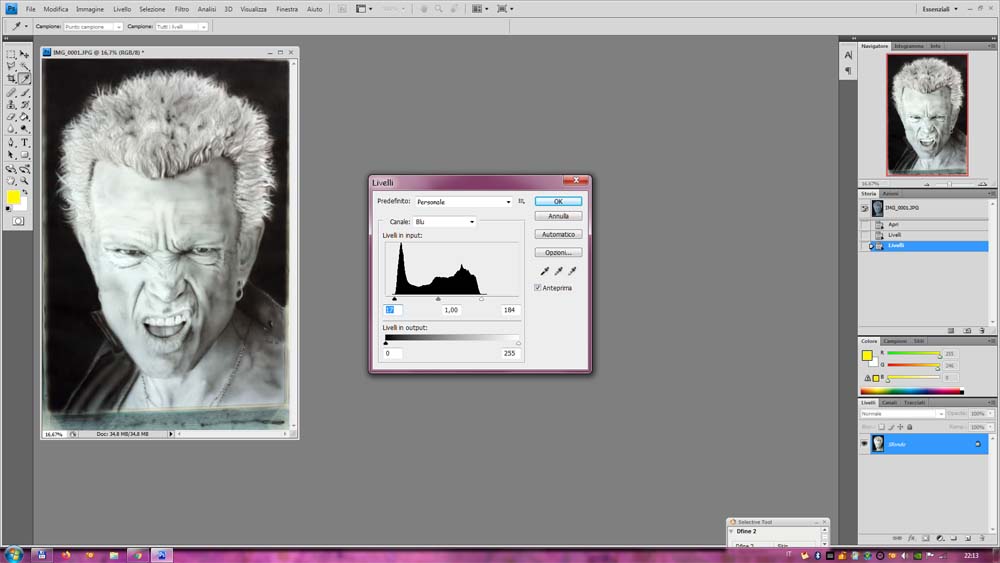Viewport: 1000px width, 563px height.
Task: Select the Crop tool
Action: pos(11,79)
